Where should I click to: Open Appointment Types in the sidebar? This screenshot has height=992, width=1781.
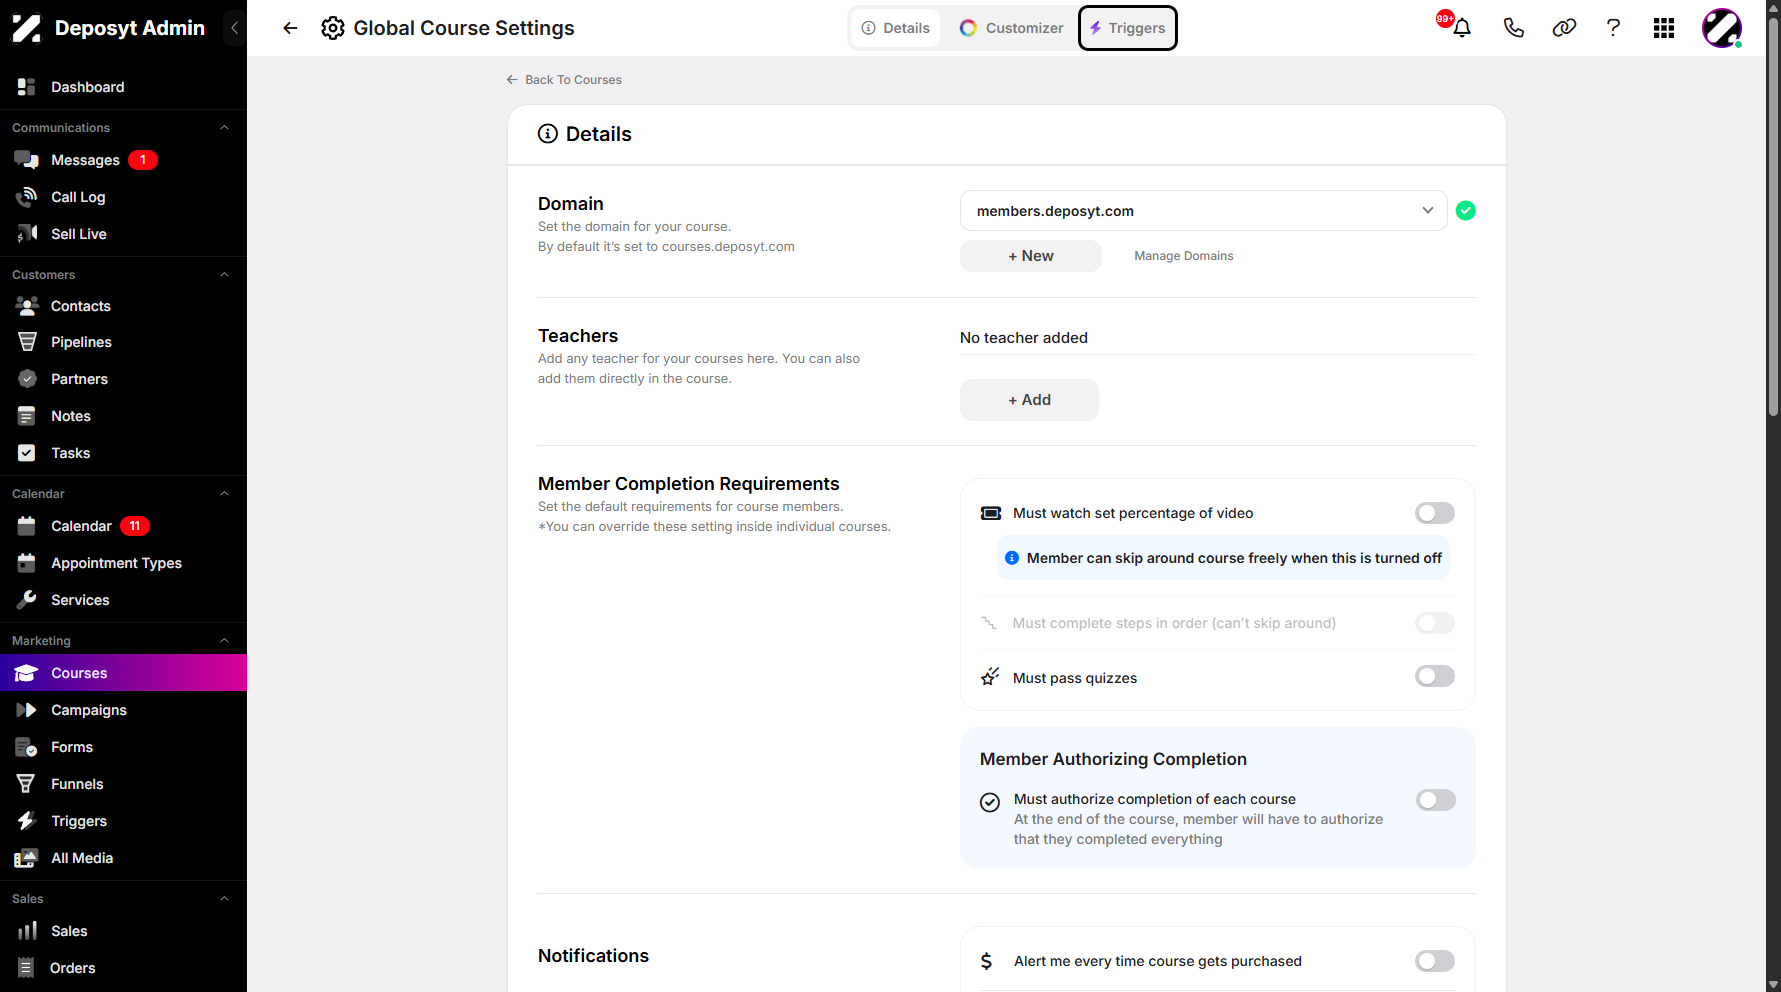pyautogui.click(x=123, y=563)
